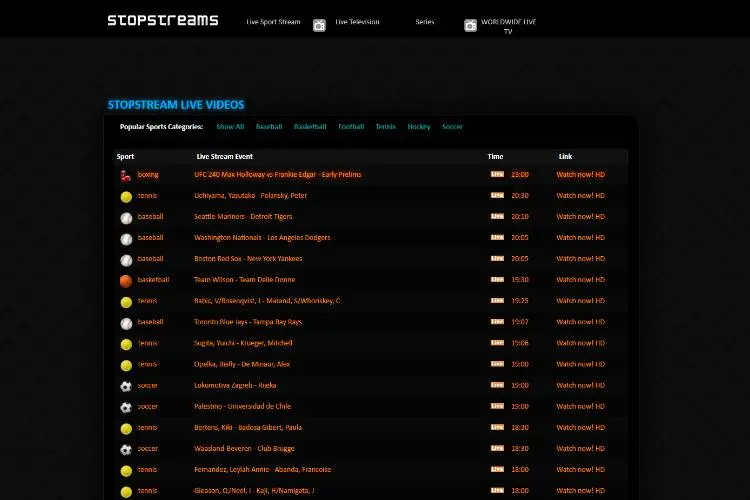Viewport: 750px width, 500px height.
Task: Open the Live Television menu item
Action: point(357,22)
